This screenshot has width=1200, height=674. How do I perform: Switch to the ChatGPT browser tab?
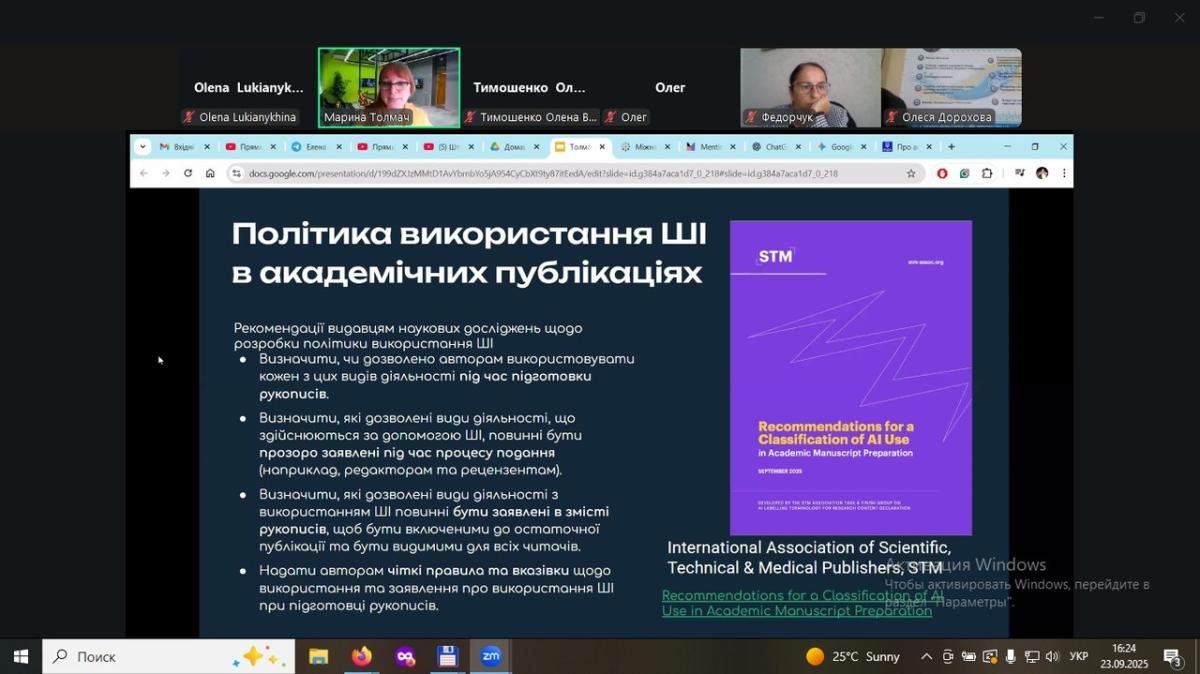click(770, 147)
